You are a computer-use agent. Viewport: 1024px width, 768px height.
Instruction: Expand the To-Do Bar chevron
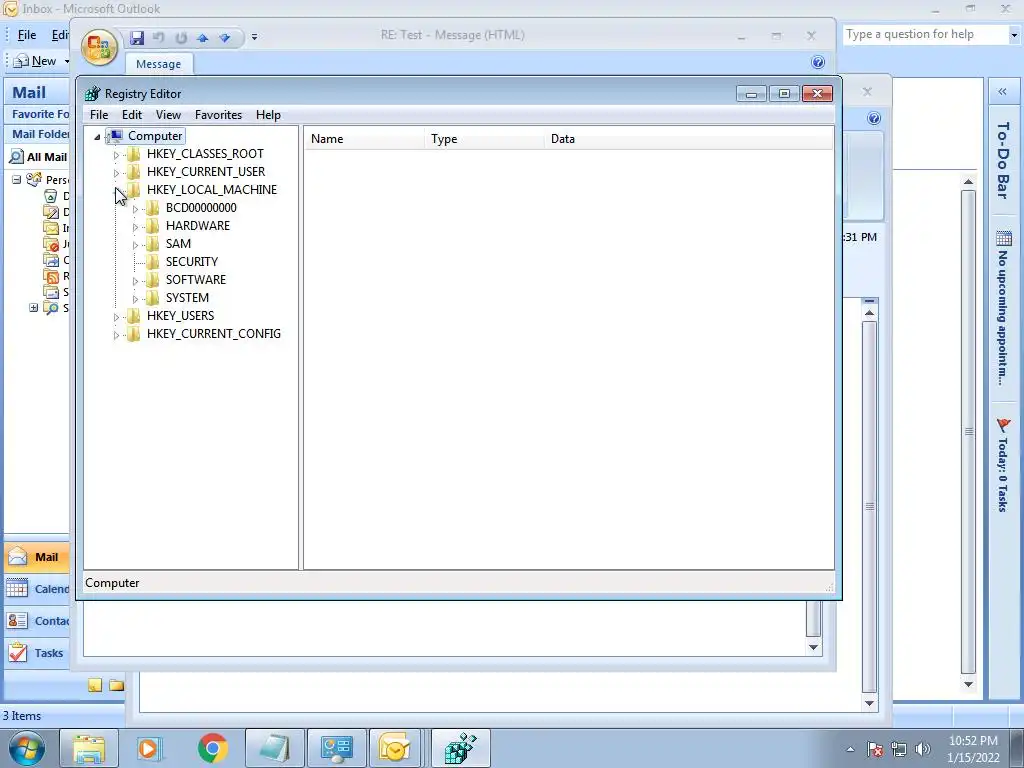click(1002, 92)
